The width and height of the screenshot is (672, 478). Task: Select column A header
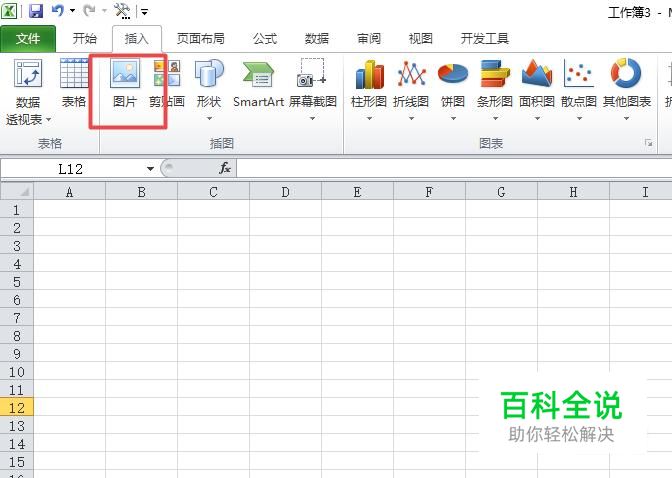click(x=69, y=192)
